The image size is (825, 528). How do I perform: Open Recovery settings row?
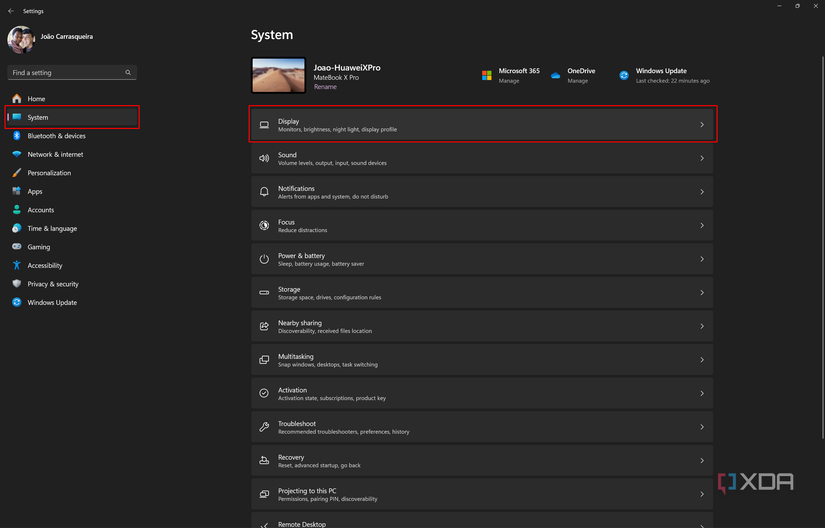(482, 461)
